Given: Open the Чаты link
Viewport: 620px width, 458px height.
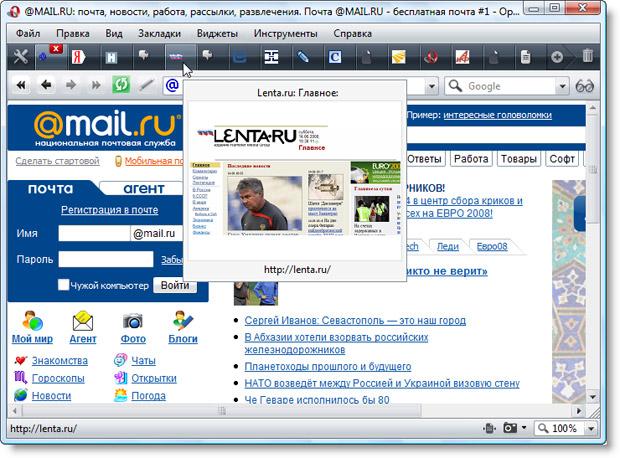Looking at the screenshot, I should click(144, 361).
